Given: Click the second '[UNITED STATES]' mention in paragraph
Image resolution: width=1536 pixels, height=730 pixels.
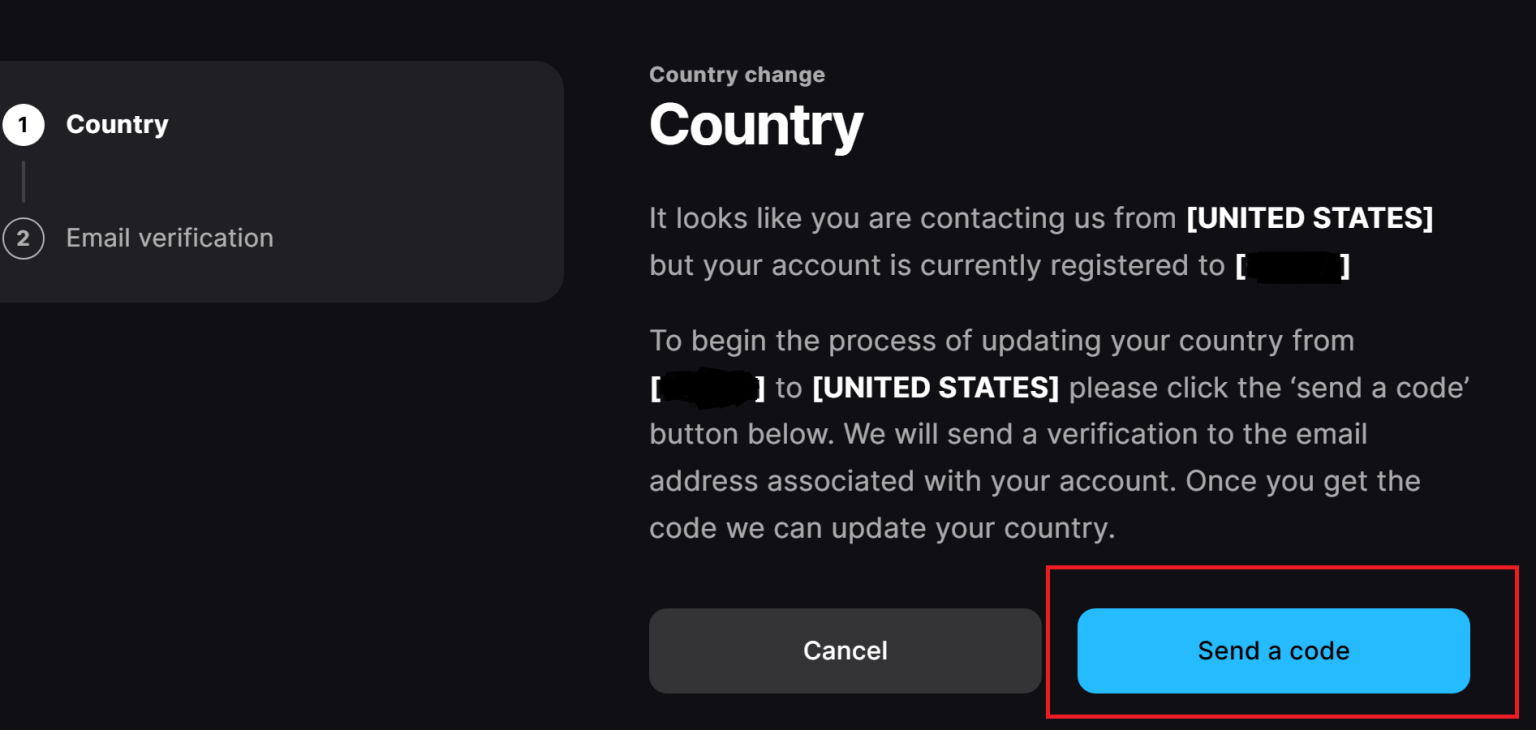Looking at the screenshot, I should tap(936, 387).
